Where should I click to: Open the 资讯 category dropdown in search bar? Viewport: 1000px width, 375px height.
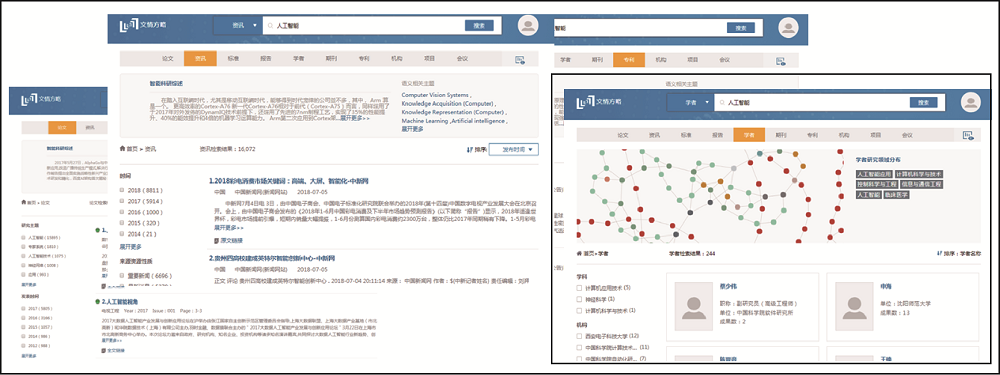coord(238,26)
